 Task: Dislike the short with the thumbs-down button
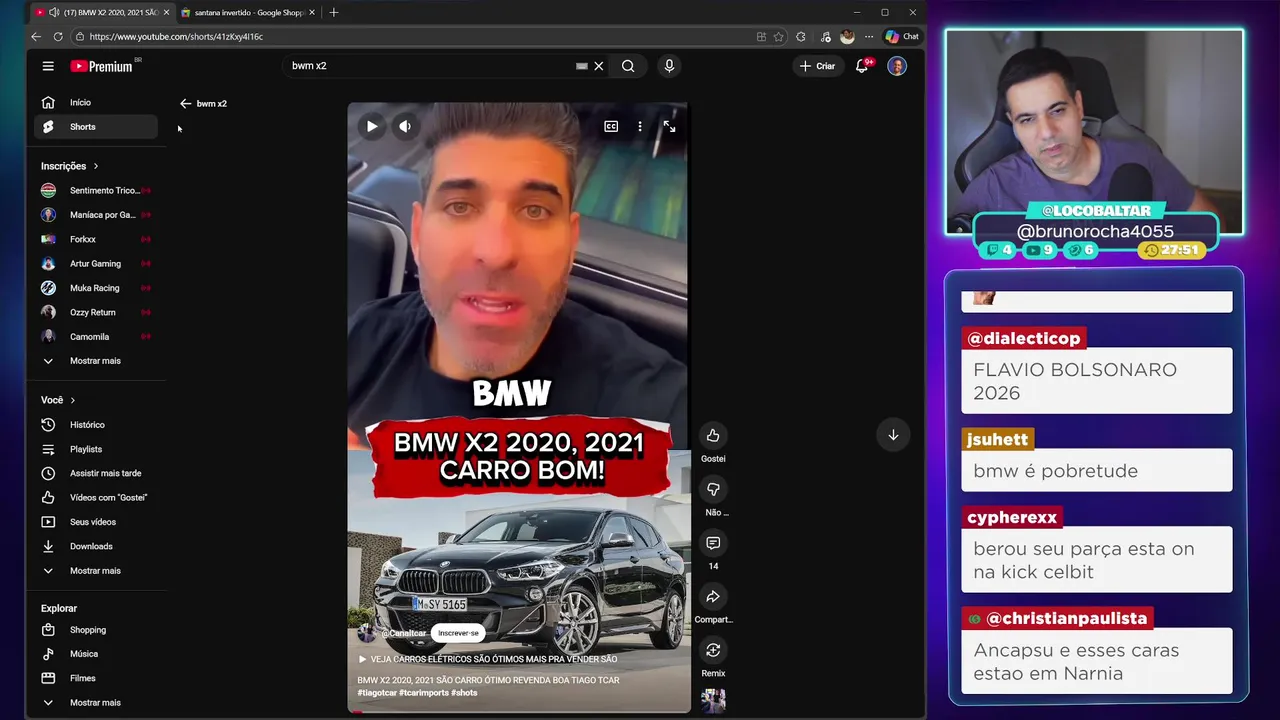click(x=713, y=489)
